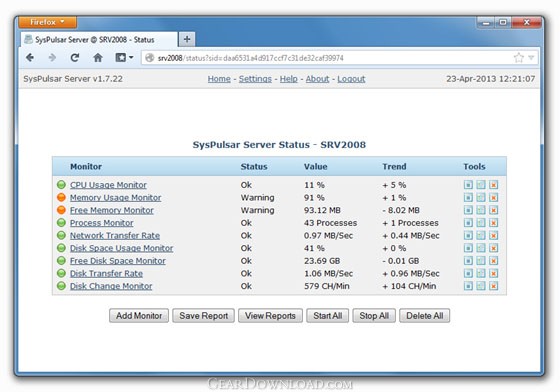Open the Help link in the page header
This screenshot has height=392, width=560.
(x=289, y=79)
